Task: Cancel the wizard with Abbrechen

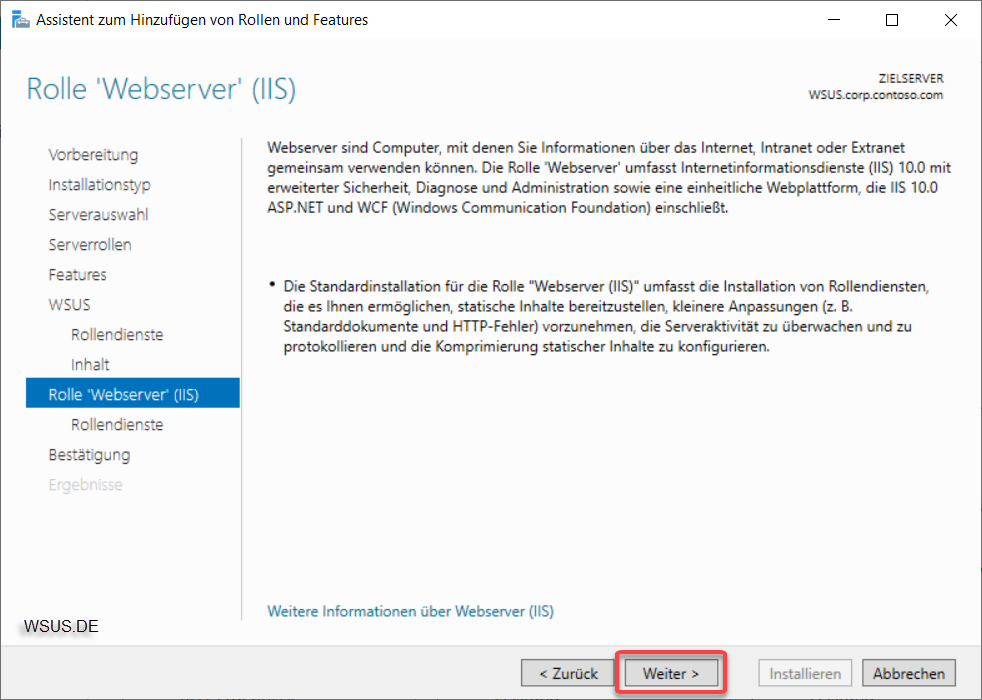Action: click(909, 674)
